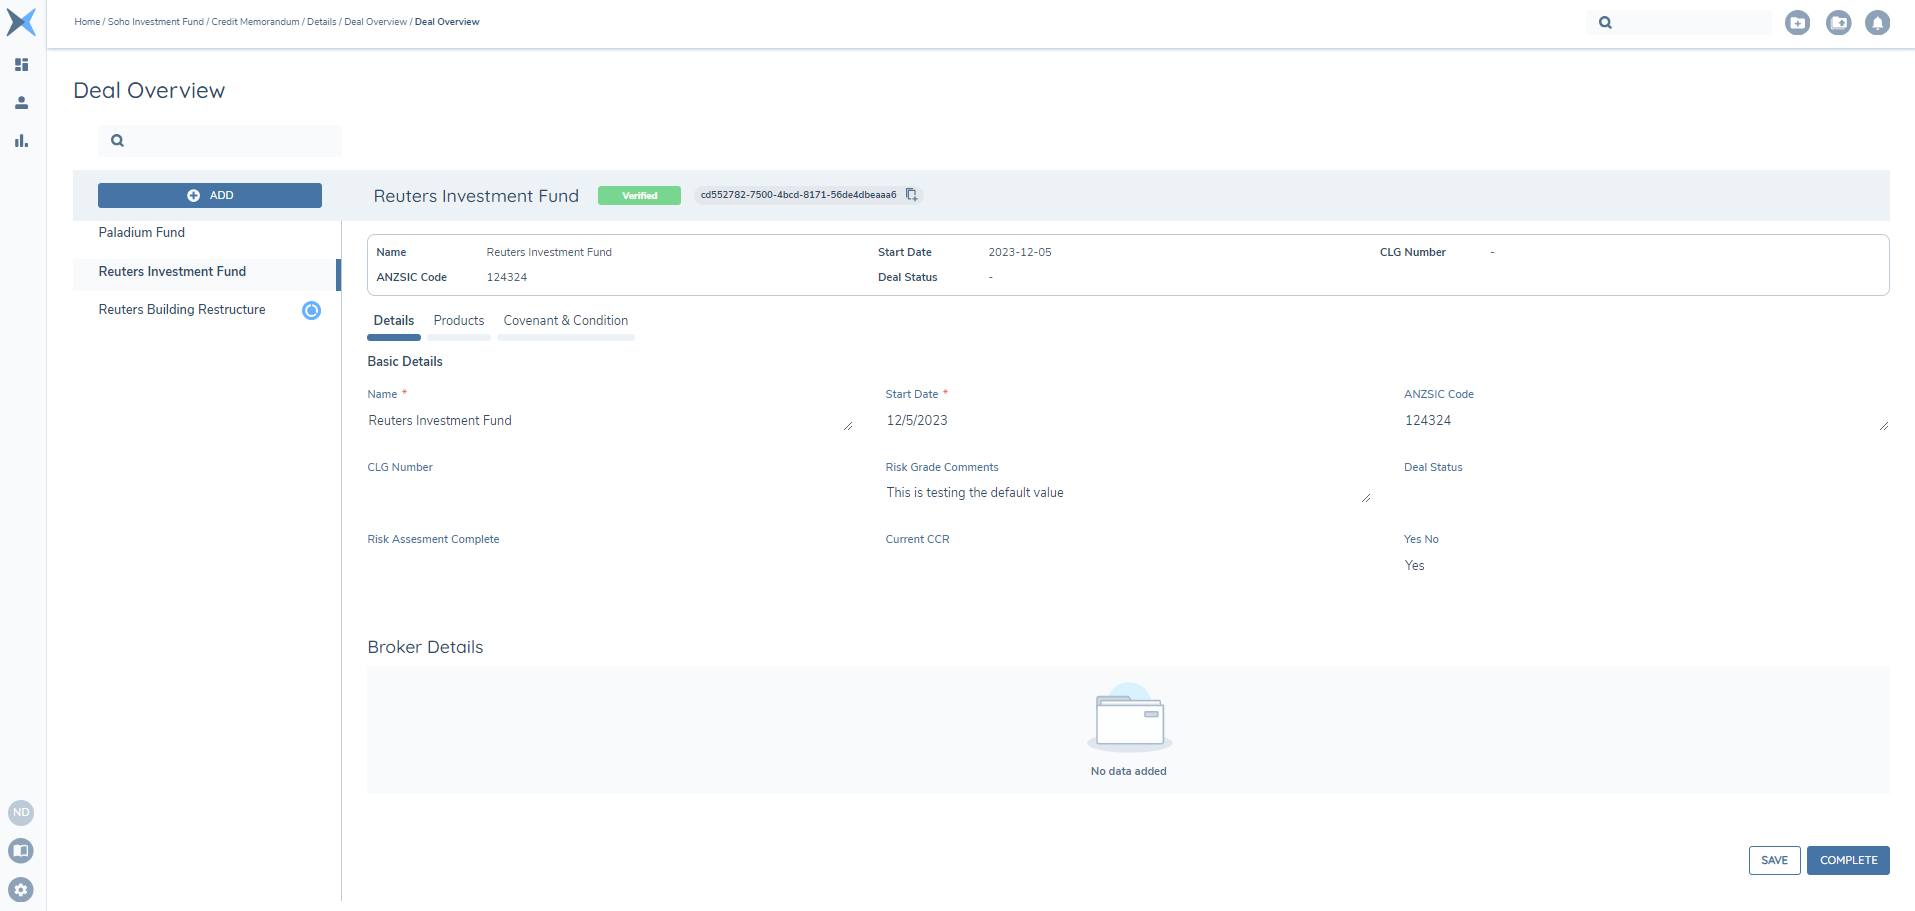Screen dimensions: 1915x911
Task: Copy the deal ID to clipboard
Action: click(911, 195)
